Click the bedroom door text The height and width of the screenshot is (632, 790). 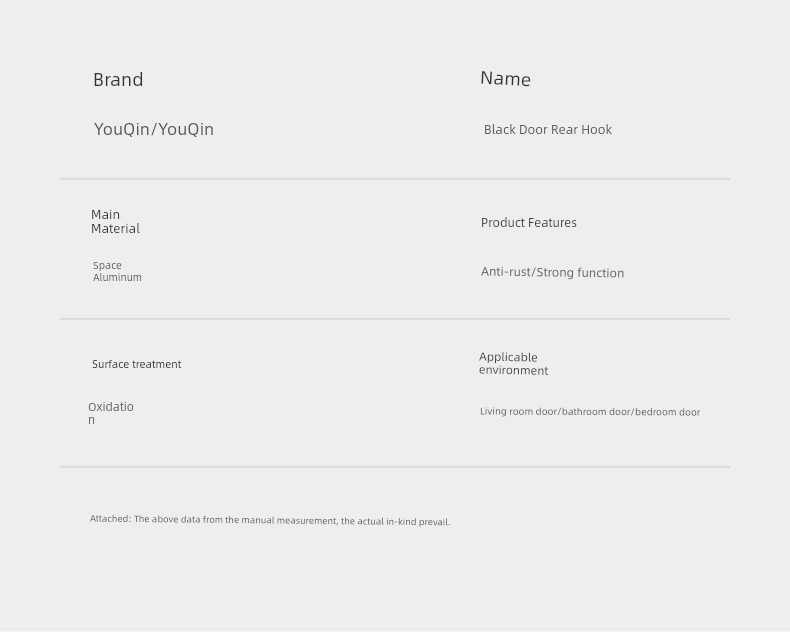click(x=669, y=412)
